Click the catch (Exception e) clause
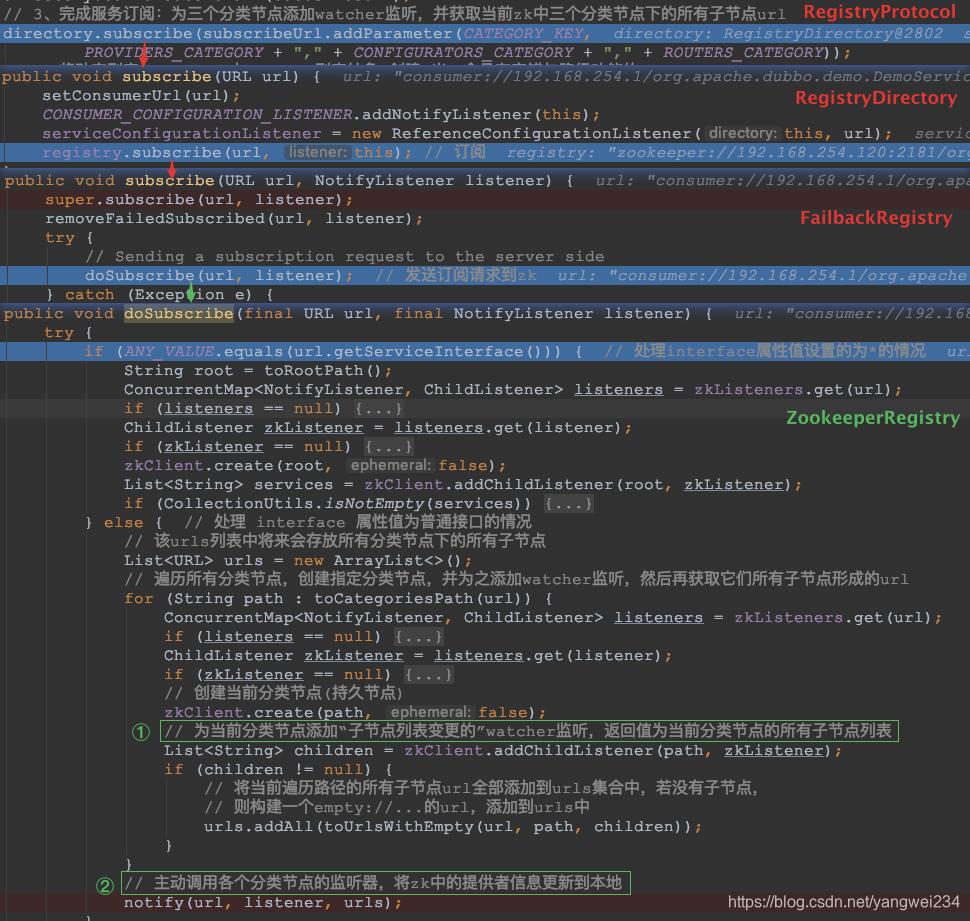This screenshot has height=921, width=970. click(x=158, y=294)
